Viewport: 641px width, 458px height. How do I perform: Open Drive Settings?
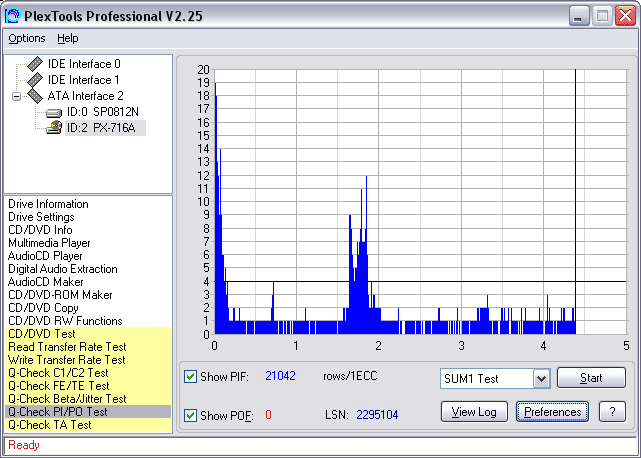point(41,217)
